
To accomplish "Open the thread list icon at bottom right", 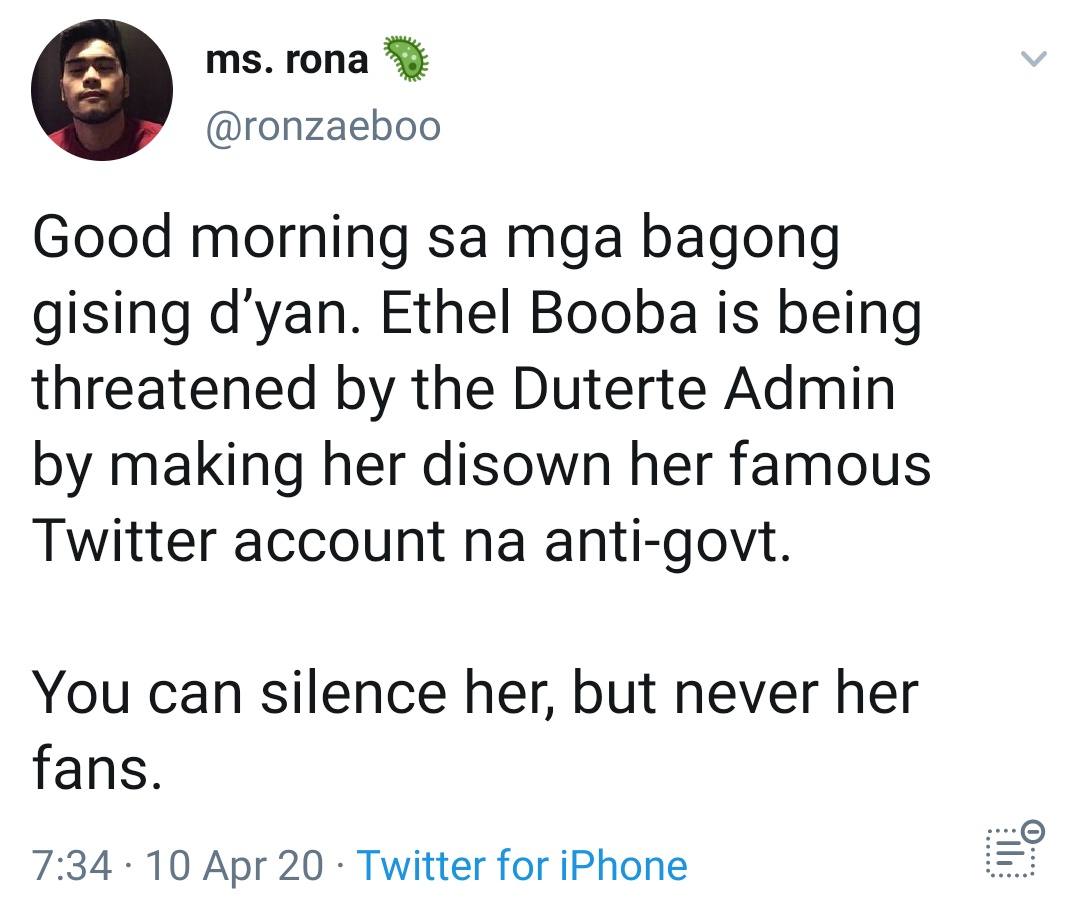I will point(1010,856).
